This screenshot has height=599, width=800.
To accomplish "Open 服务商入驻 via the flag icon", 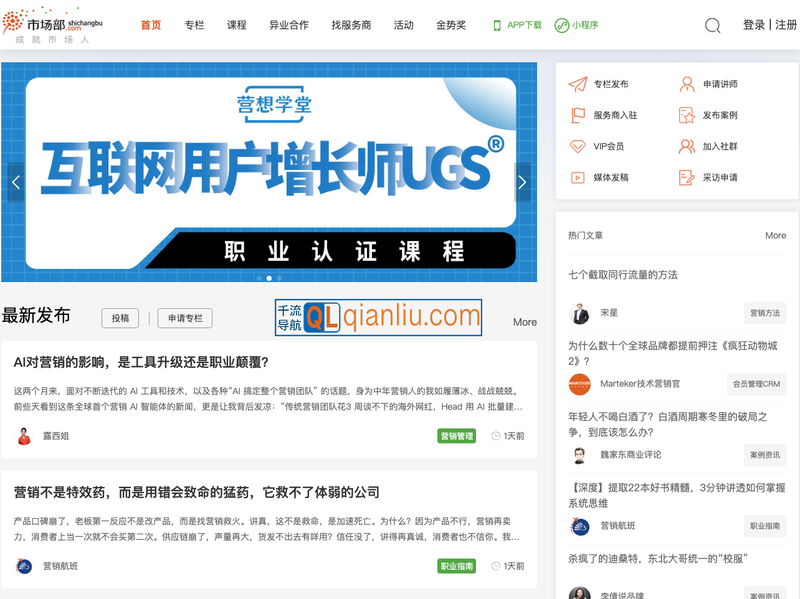I will coord(578,116).
